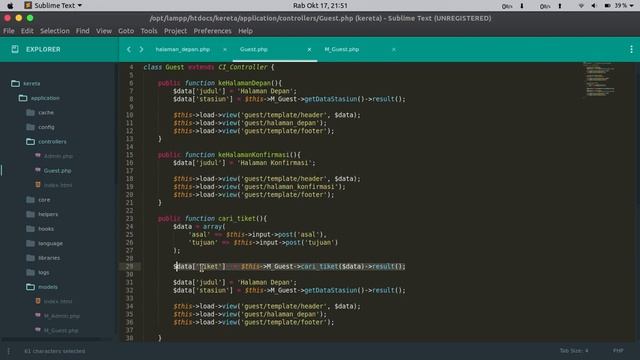
Task: Close the halaman_depan.php tab
Action: (x=224, y=49)
